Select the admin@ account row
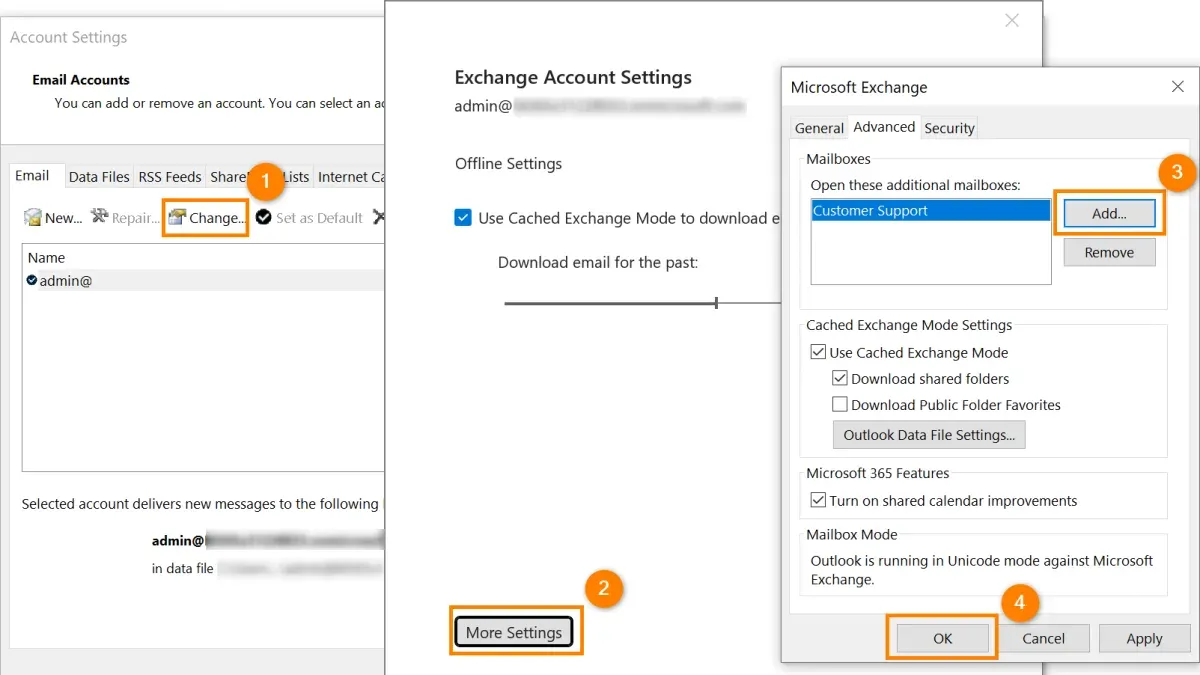Viewport: 1200px width, 675px height. point(204,281)
